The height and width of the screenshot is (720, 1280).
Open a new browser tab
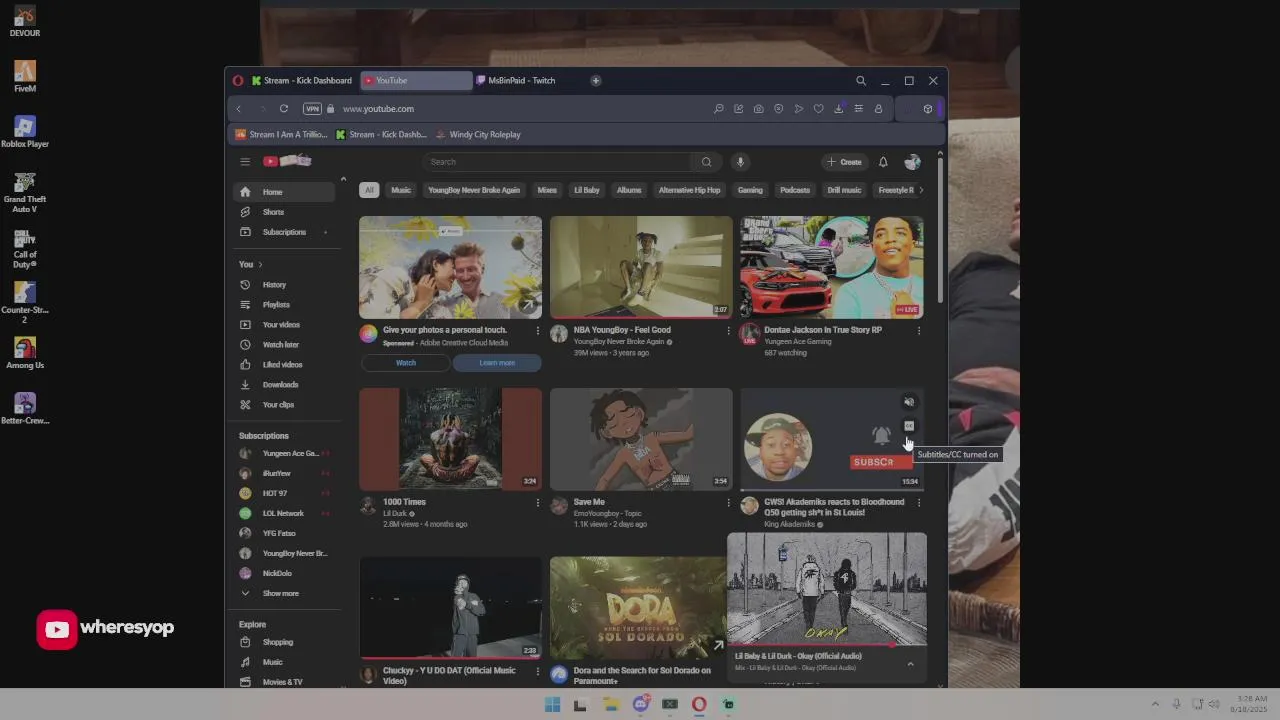point(596,81)
